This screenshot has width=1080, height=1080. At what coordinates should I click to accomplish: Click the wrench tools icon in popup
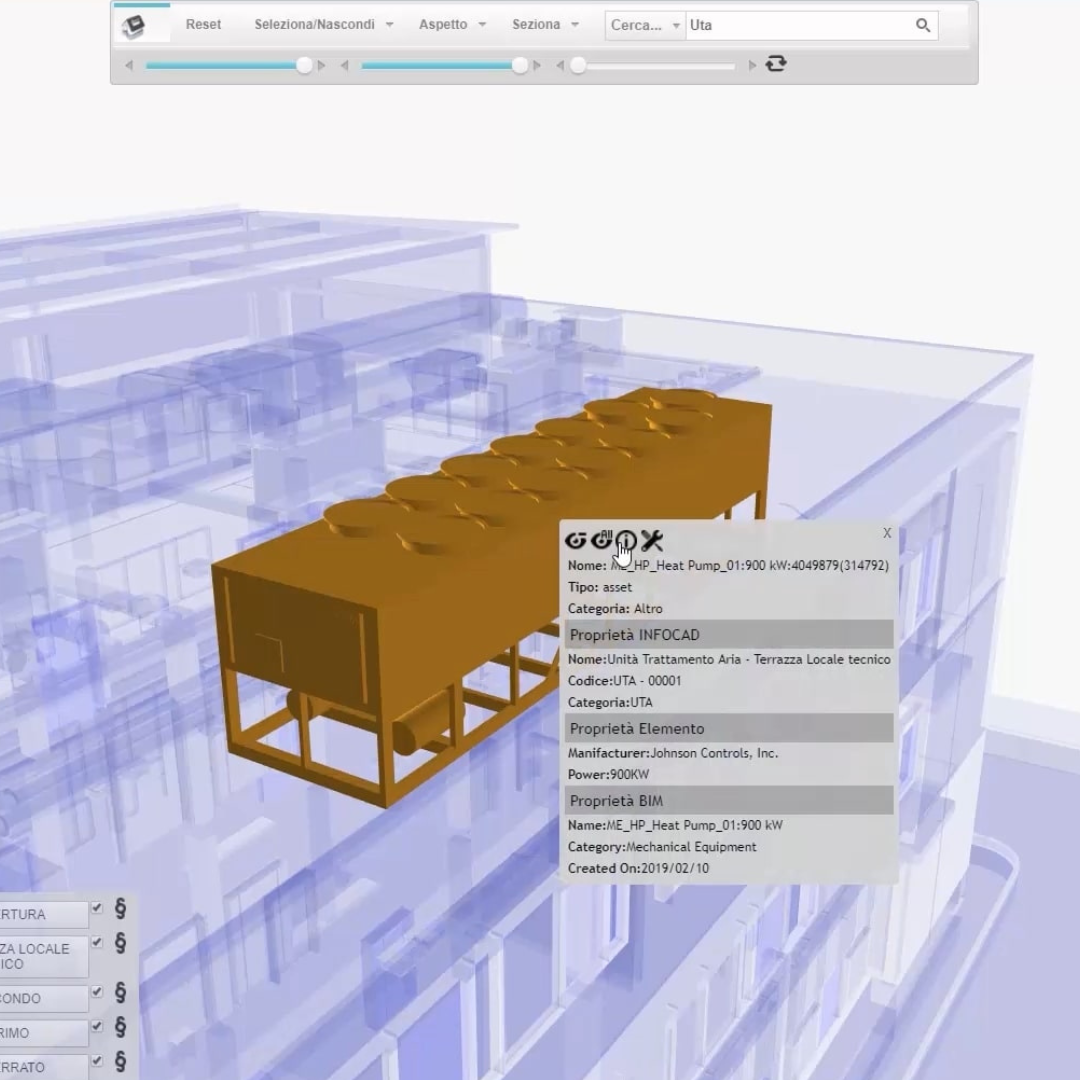point(653,540)
